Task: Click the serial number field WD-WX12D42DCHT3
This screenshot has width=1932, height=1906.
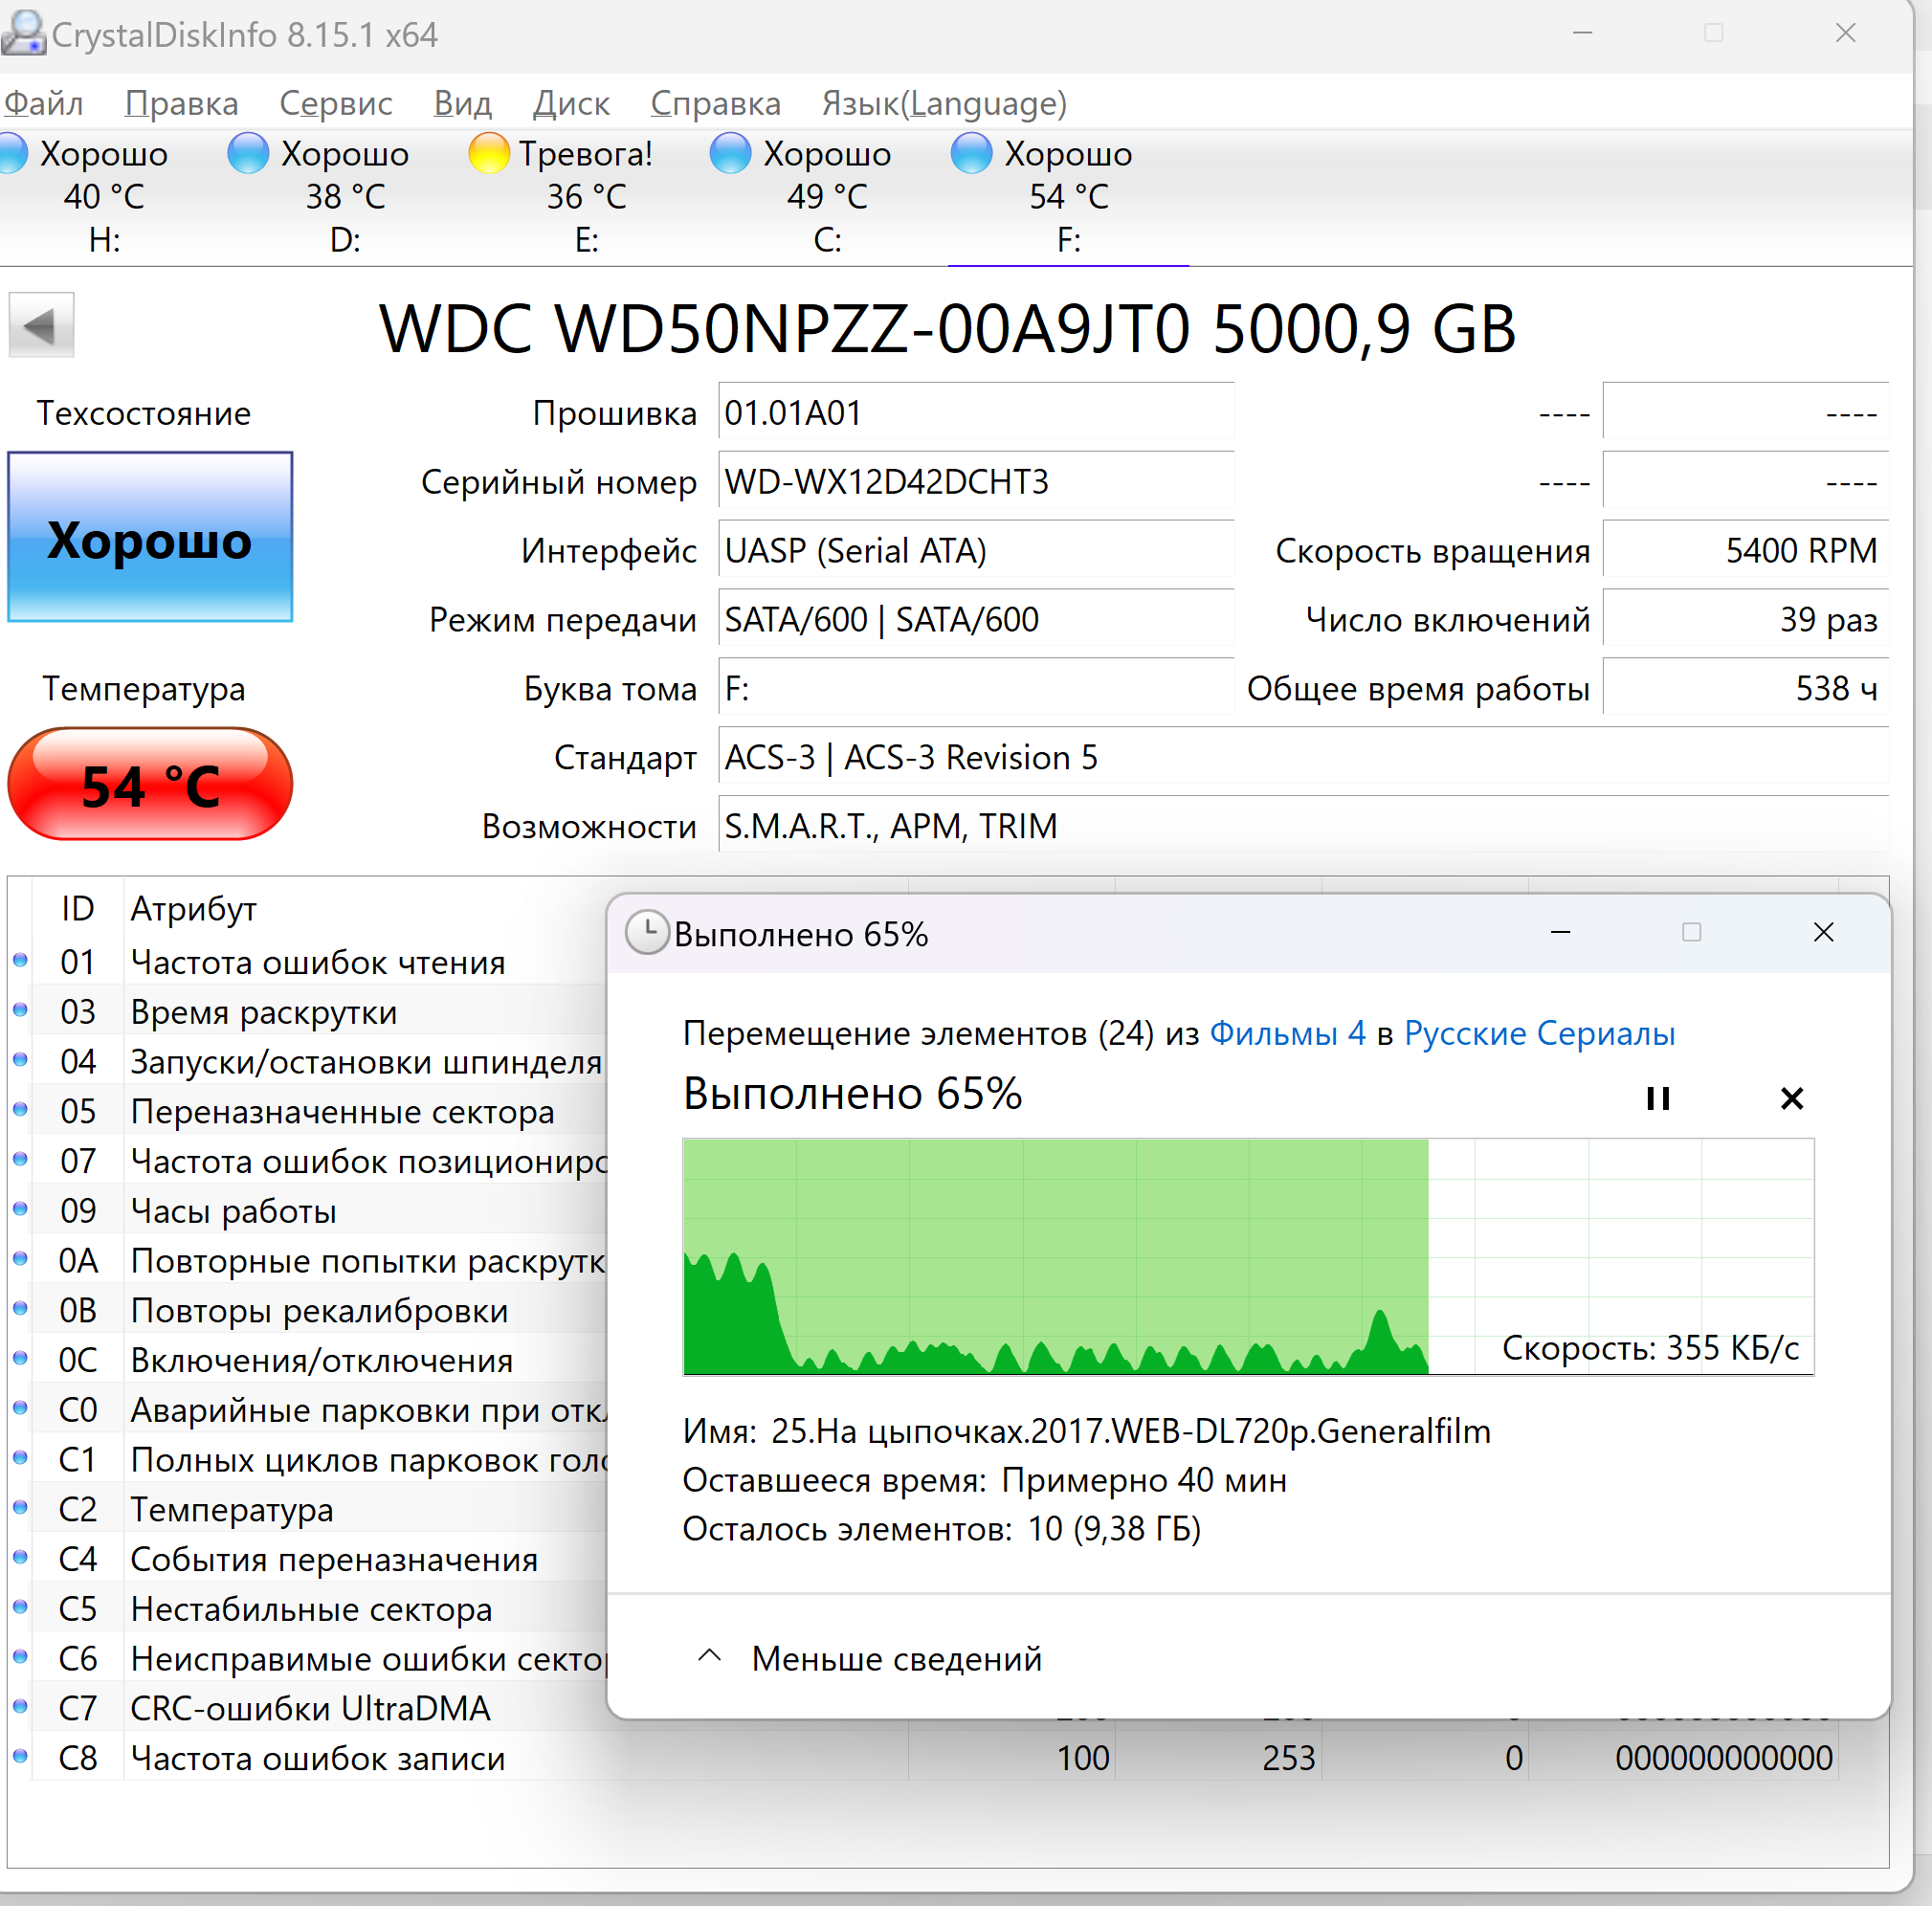Action: pyautogui.click(x=976, y=481)
